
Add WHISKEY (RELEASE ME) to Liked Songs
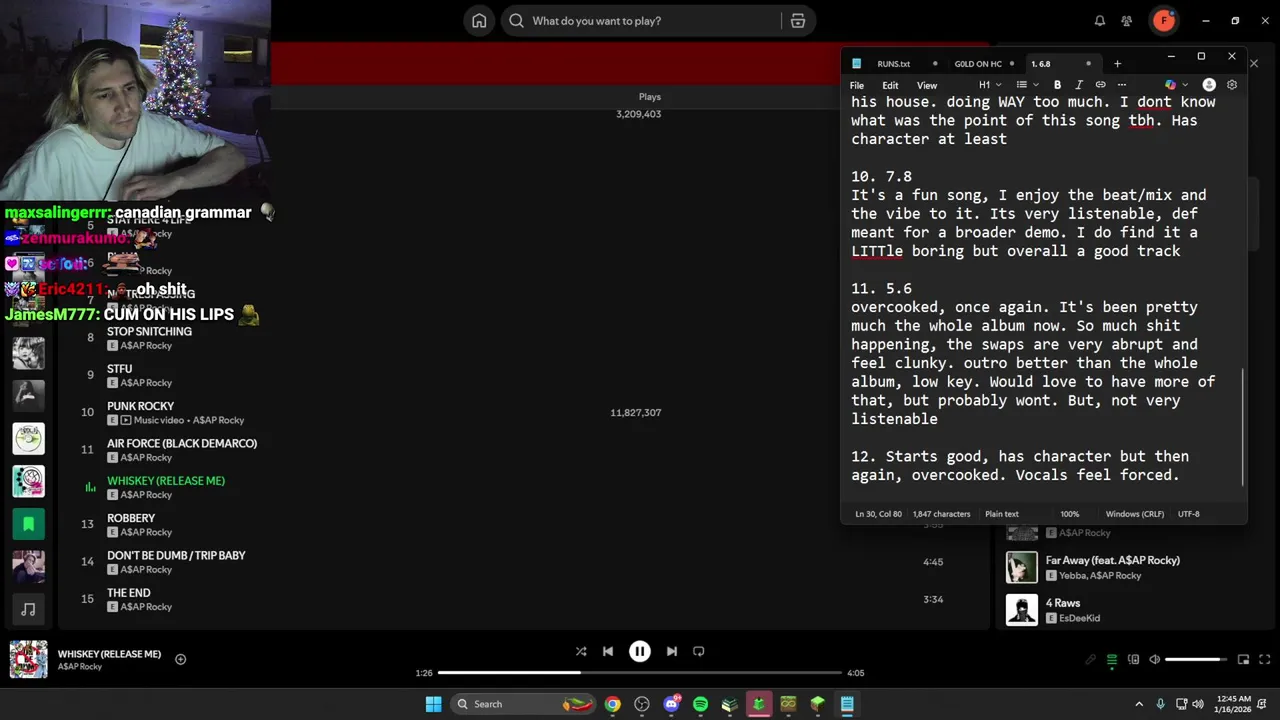[x=181, y=659]
